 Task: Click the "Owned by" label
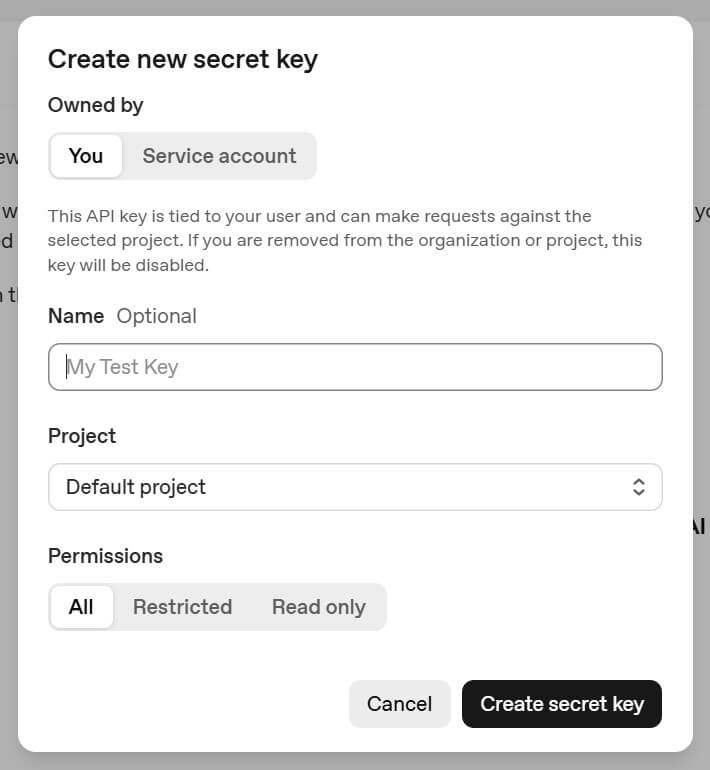(x=96, y=105)
